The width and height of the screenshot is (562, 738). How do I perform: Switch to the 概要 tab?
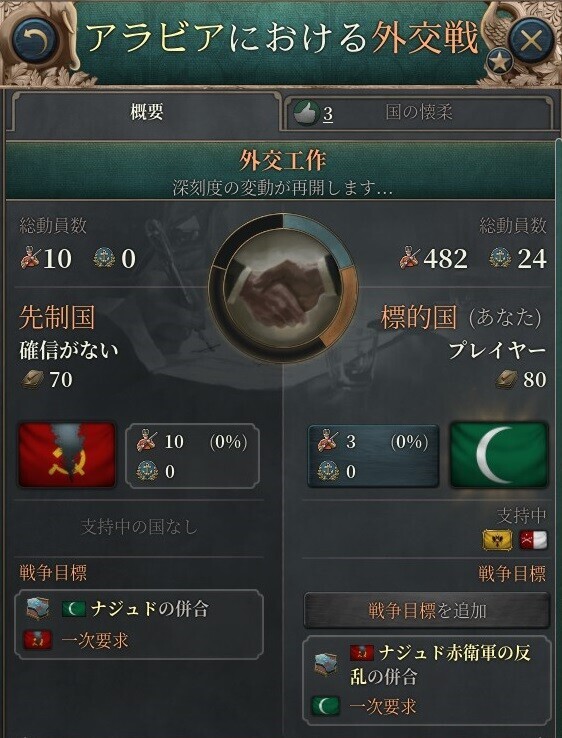[145, 112]
